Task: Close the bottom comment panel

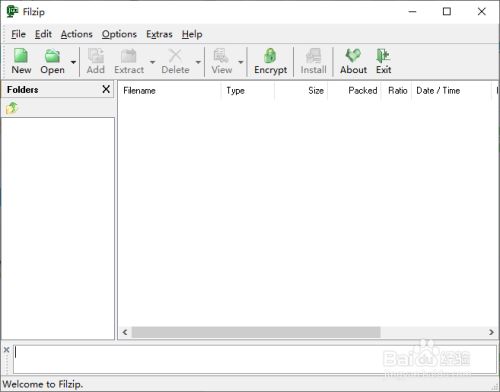Action: (6, 350)
